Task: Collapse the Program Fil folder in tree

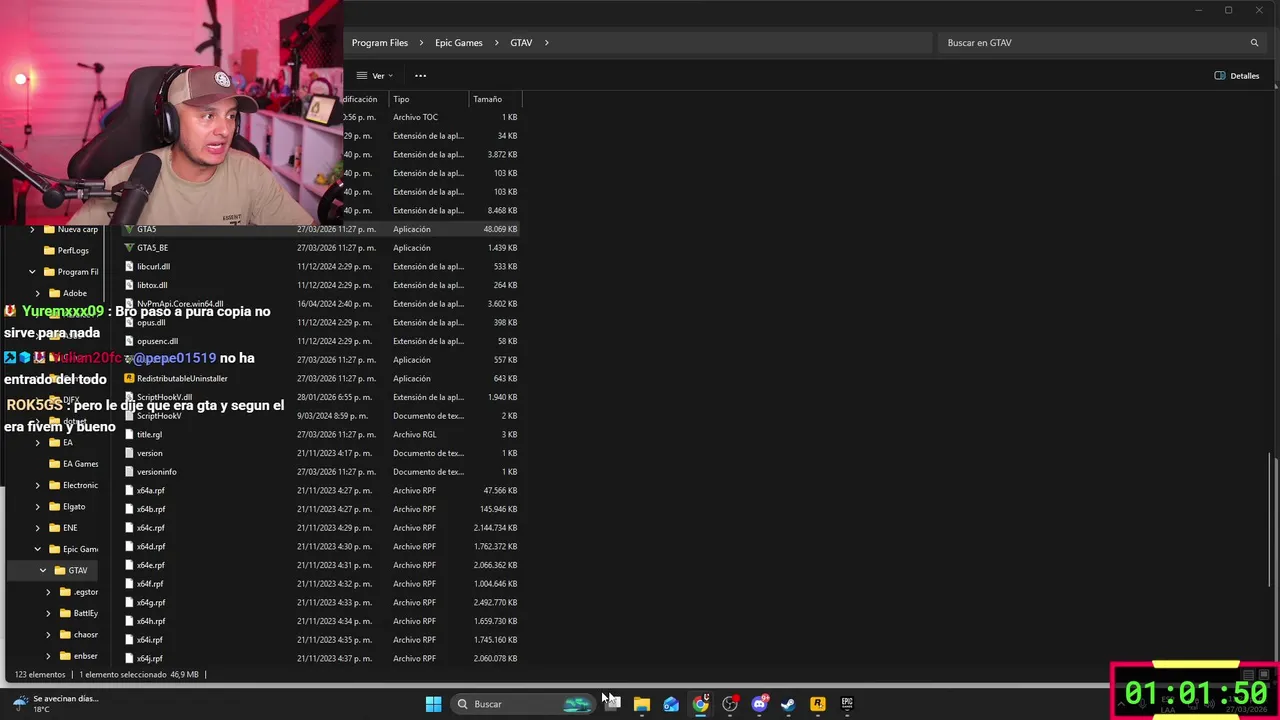Action: click(32, 272)
